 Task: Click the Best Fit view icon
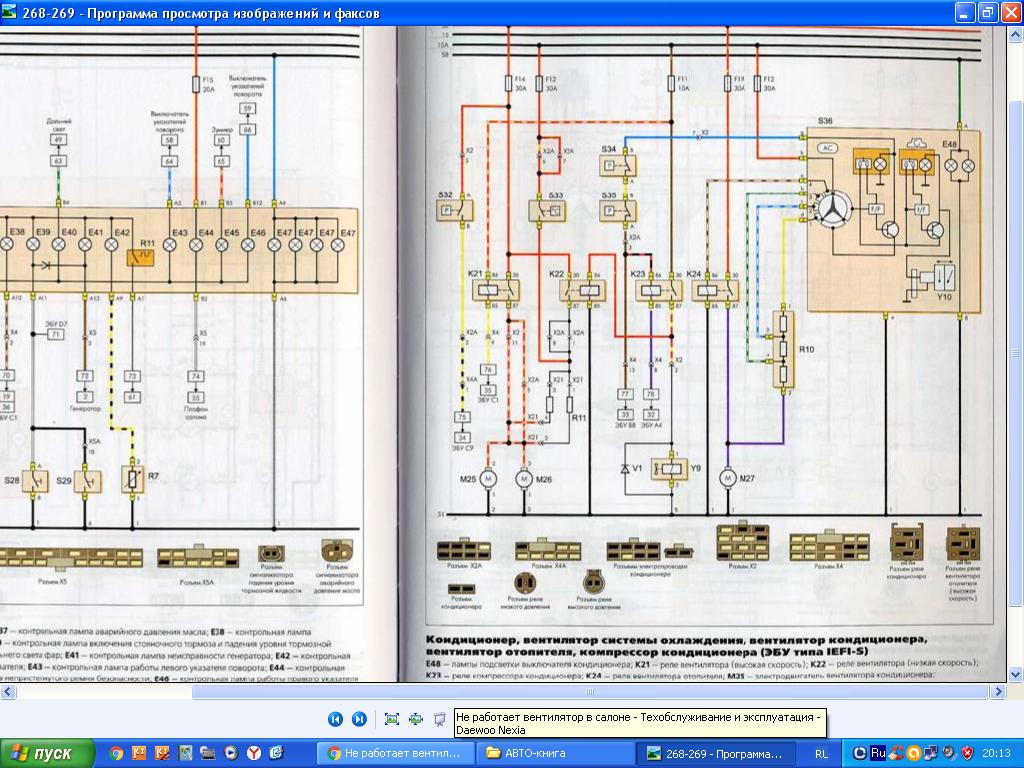point(391,719)
